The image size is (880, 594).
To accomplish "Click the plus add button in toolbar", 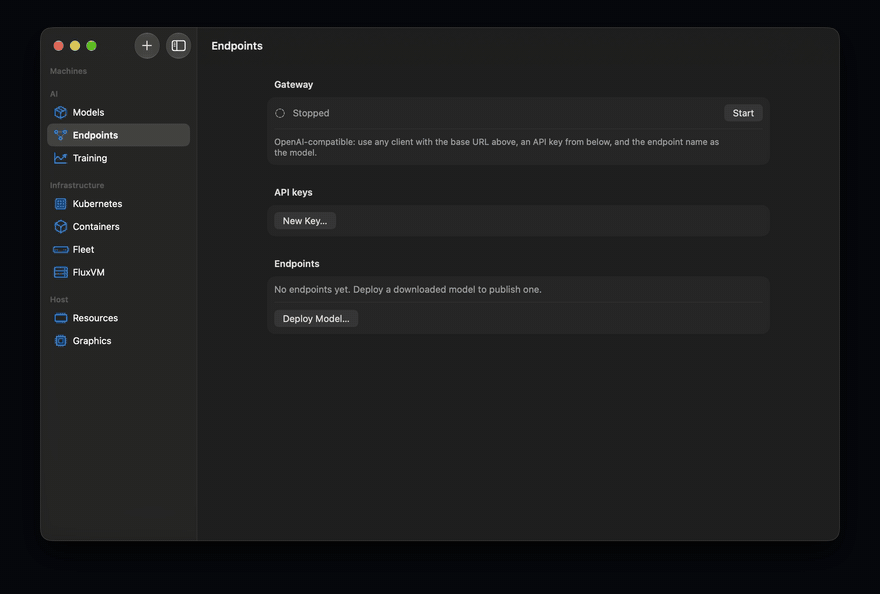I will pos(146,45).
